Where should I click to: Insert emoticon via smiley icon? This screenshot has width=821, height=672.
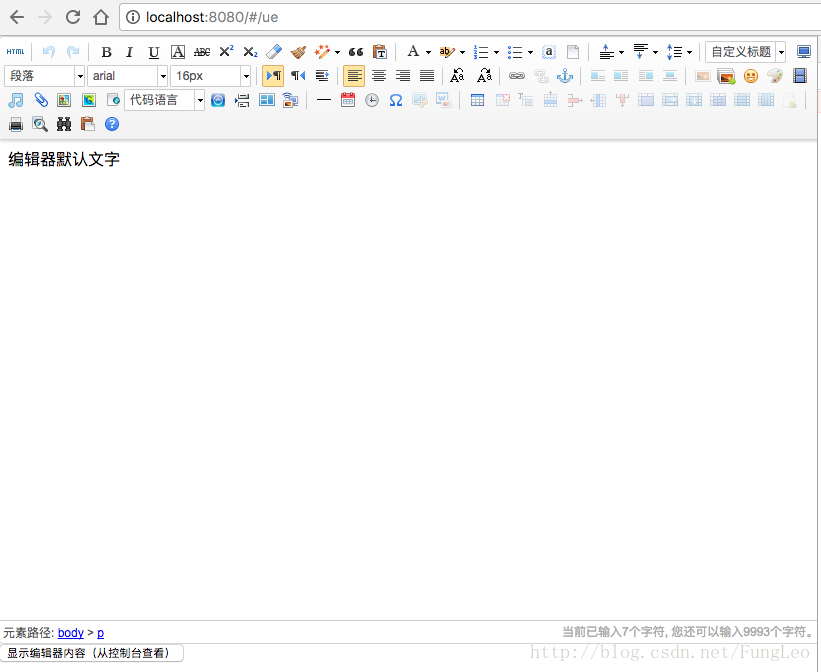[751, 76]
